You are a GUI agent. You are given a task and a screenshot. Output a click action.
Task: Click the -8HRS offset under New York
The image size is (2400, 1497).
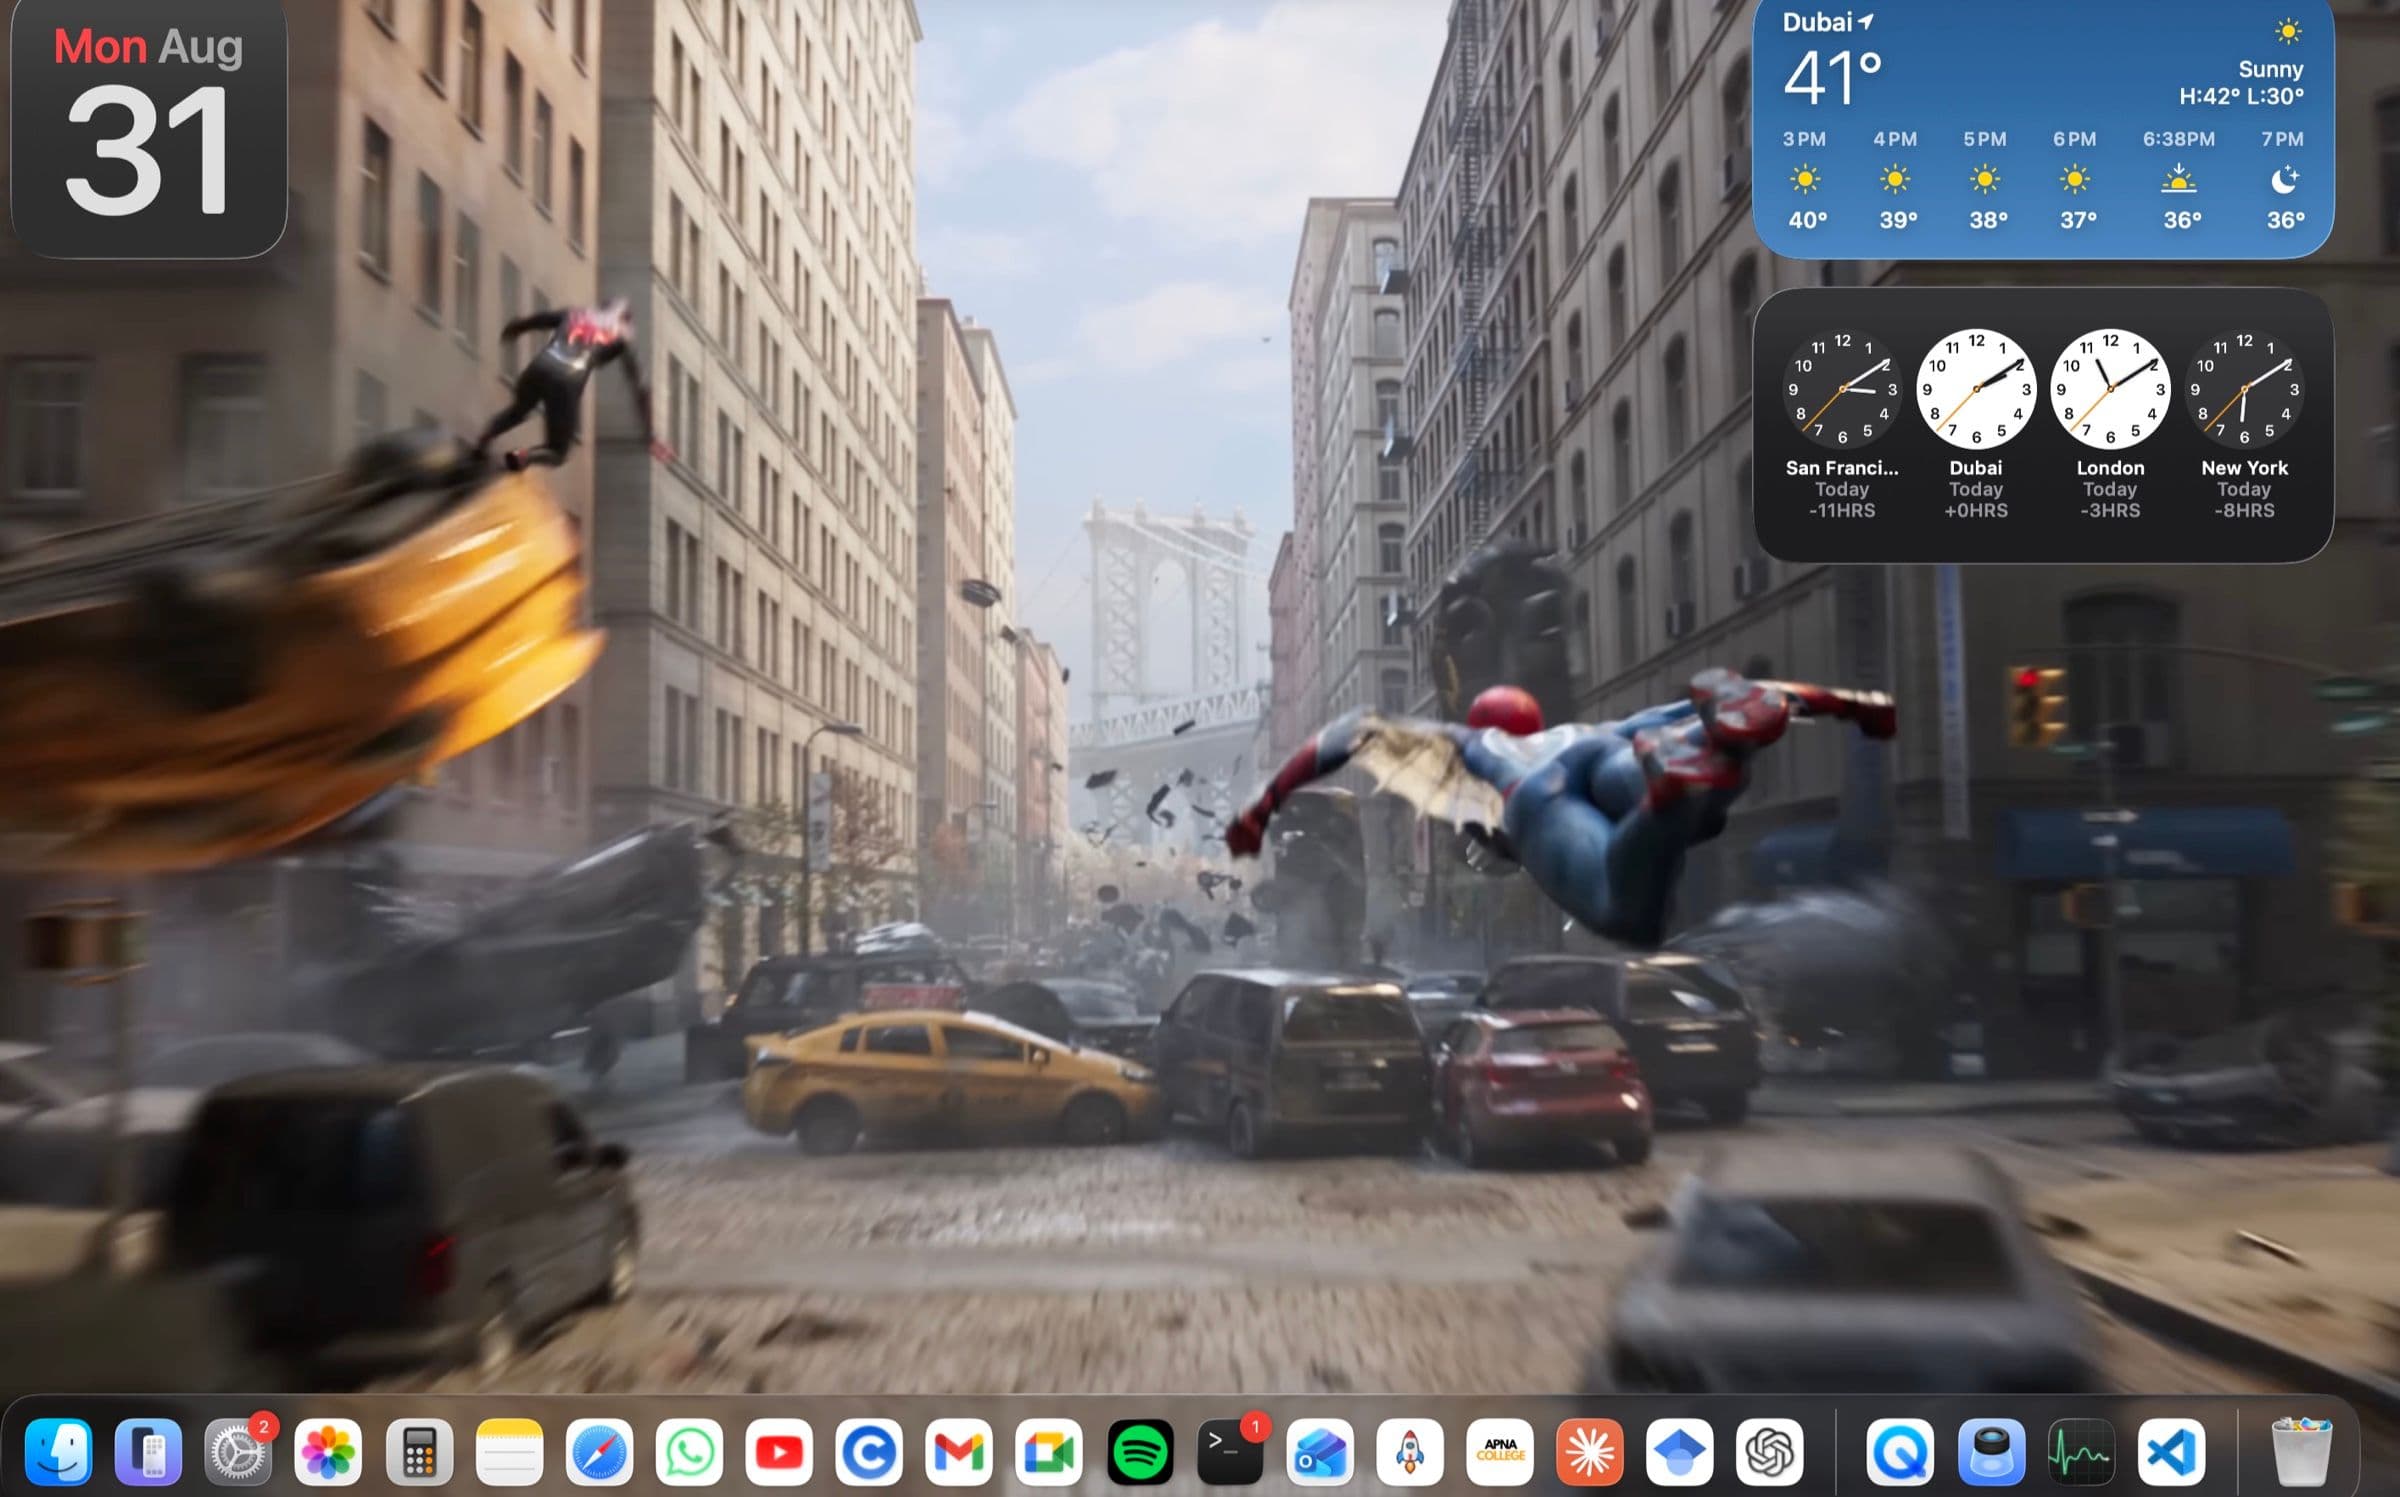coord(2244,510)
